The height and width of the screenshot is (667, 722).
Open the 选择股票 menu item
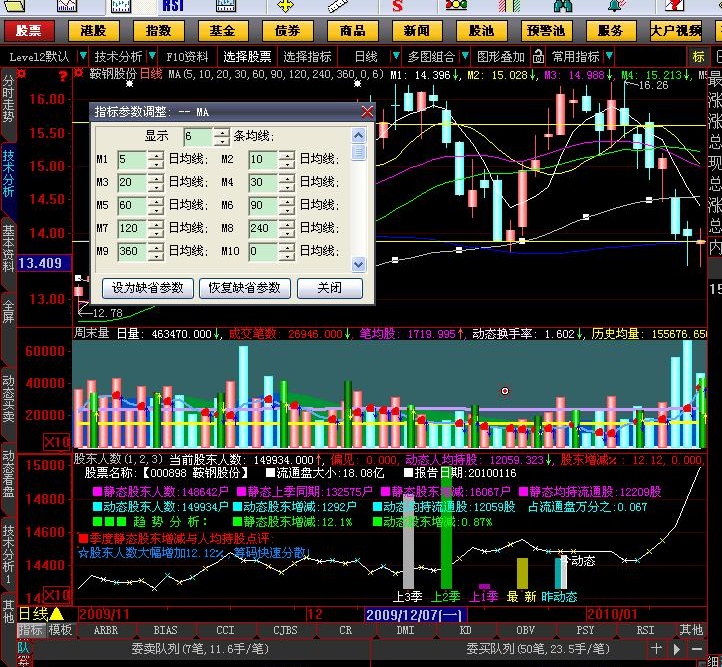[x=247, y=57]
